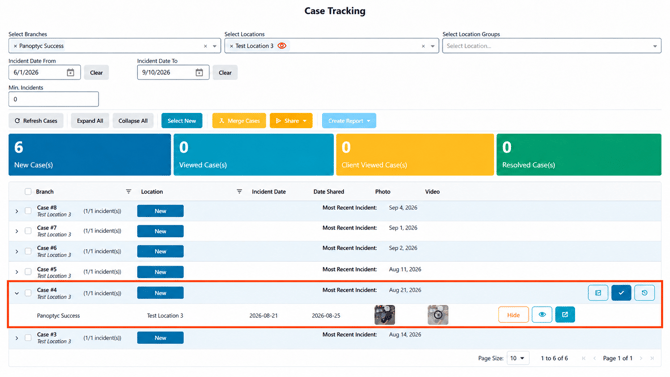Open calendar picker for Incident Date From
This screenshot has height=377, width=670.
click(x=71, y=73)
